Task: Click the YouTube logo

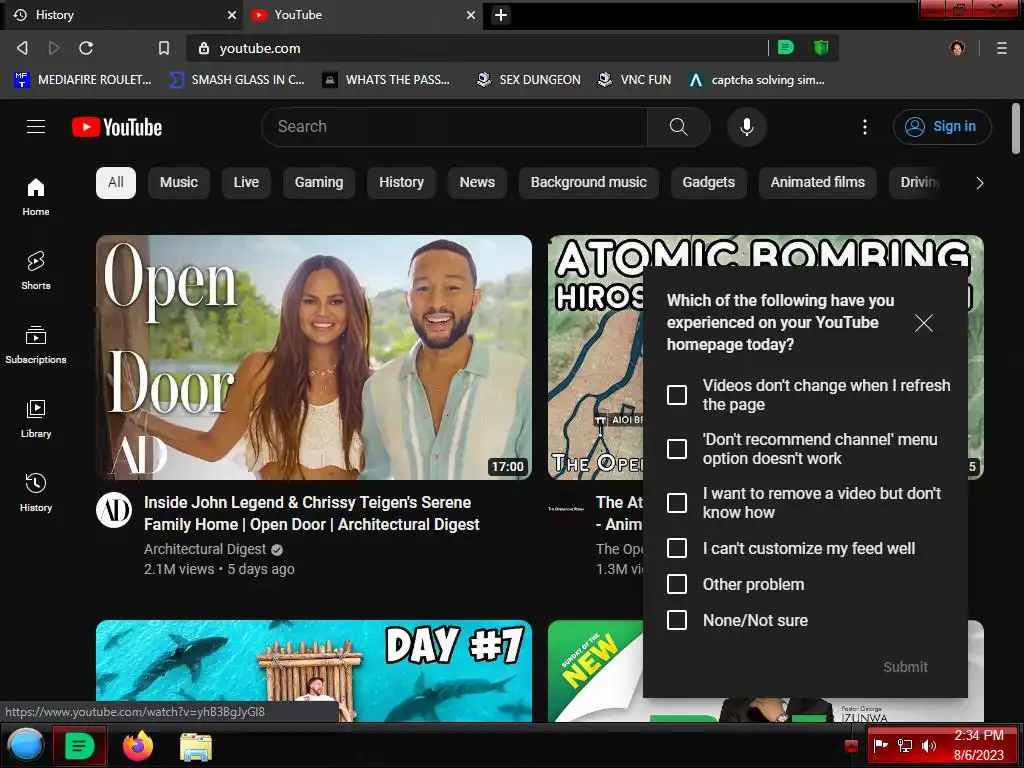Action: [x=117, y=127]
